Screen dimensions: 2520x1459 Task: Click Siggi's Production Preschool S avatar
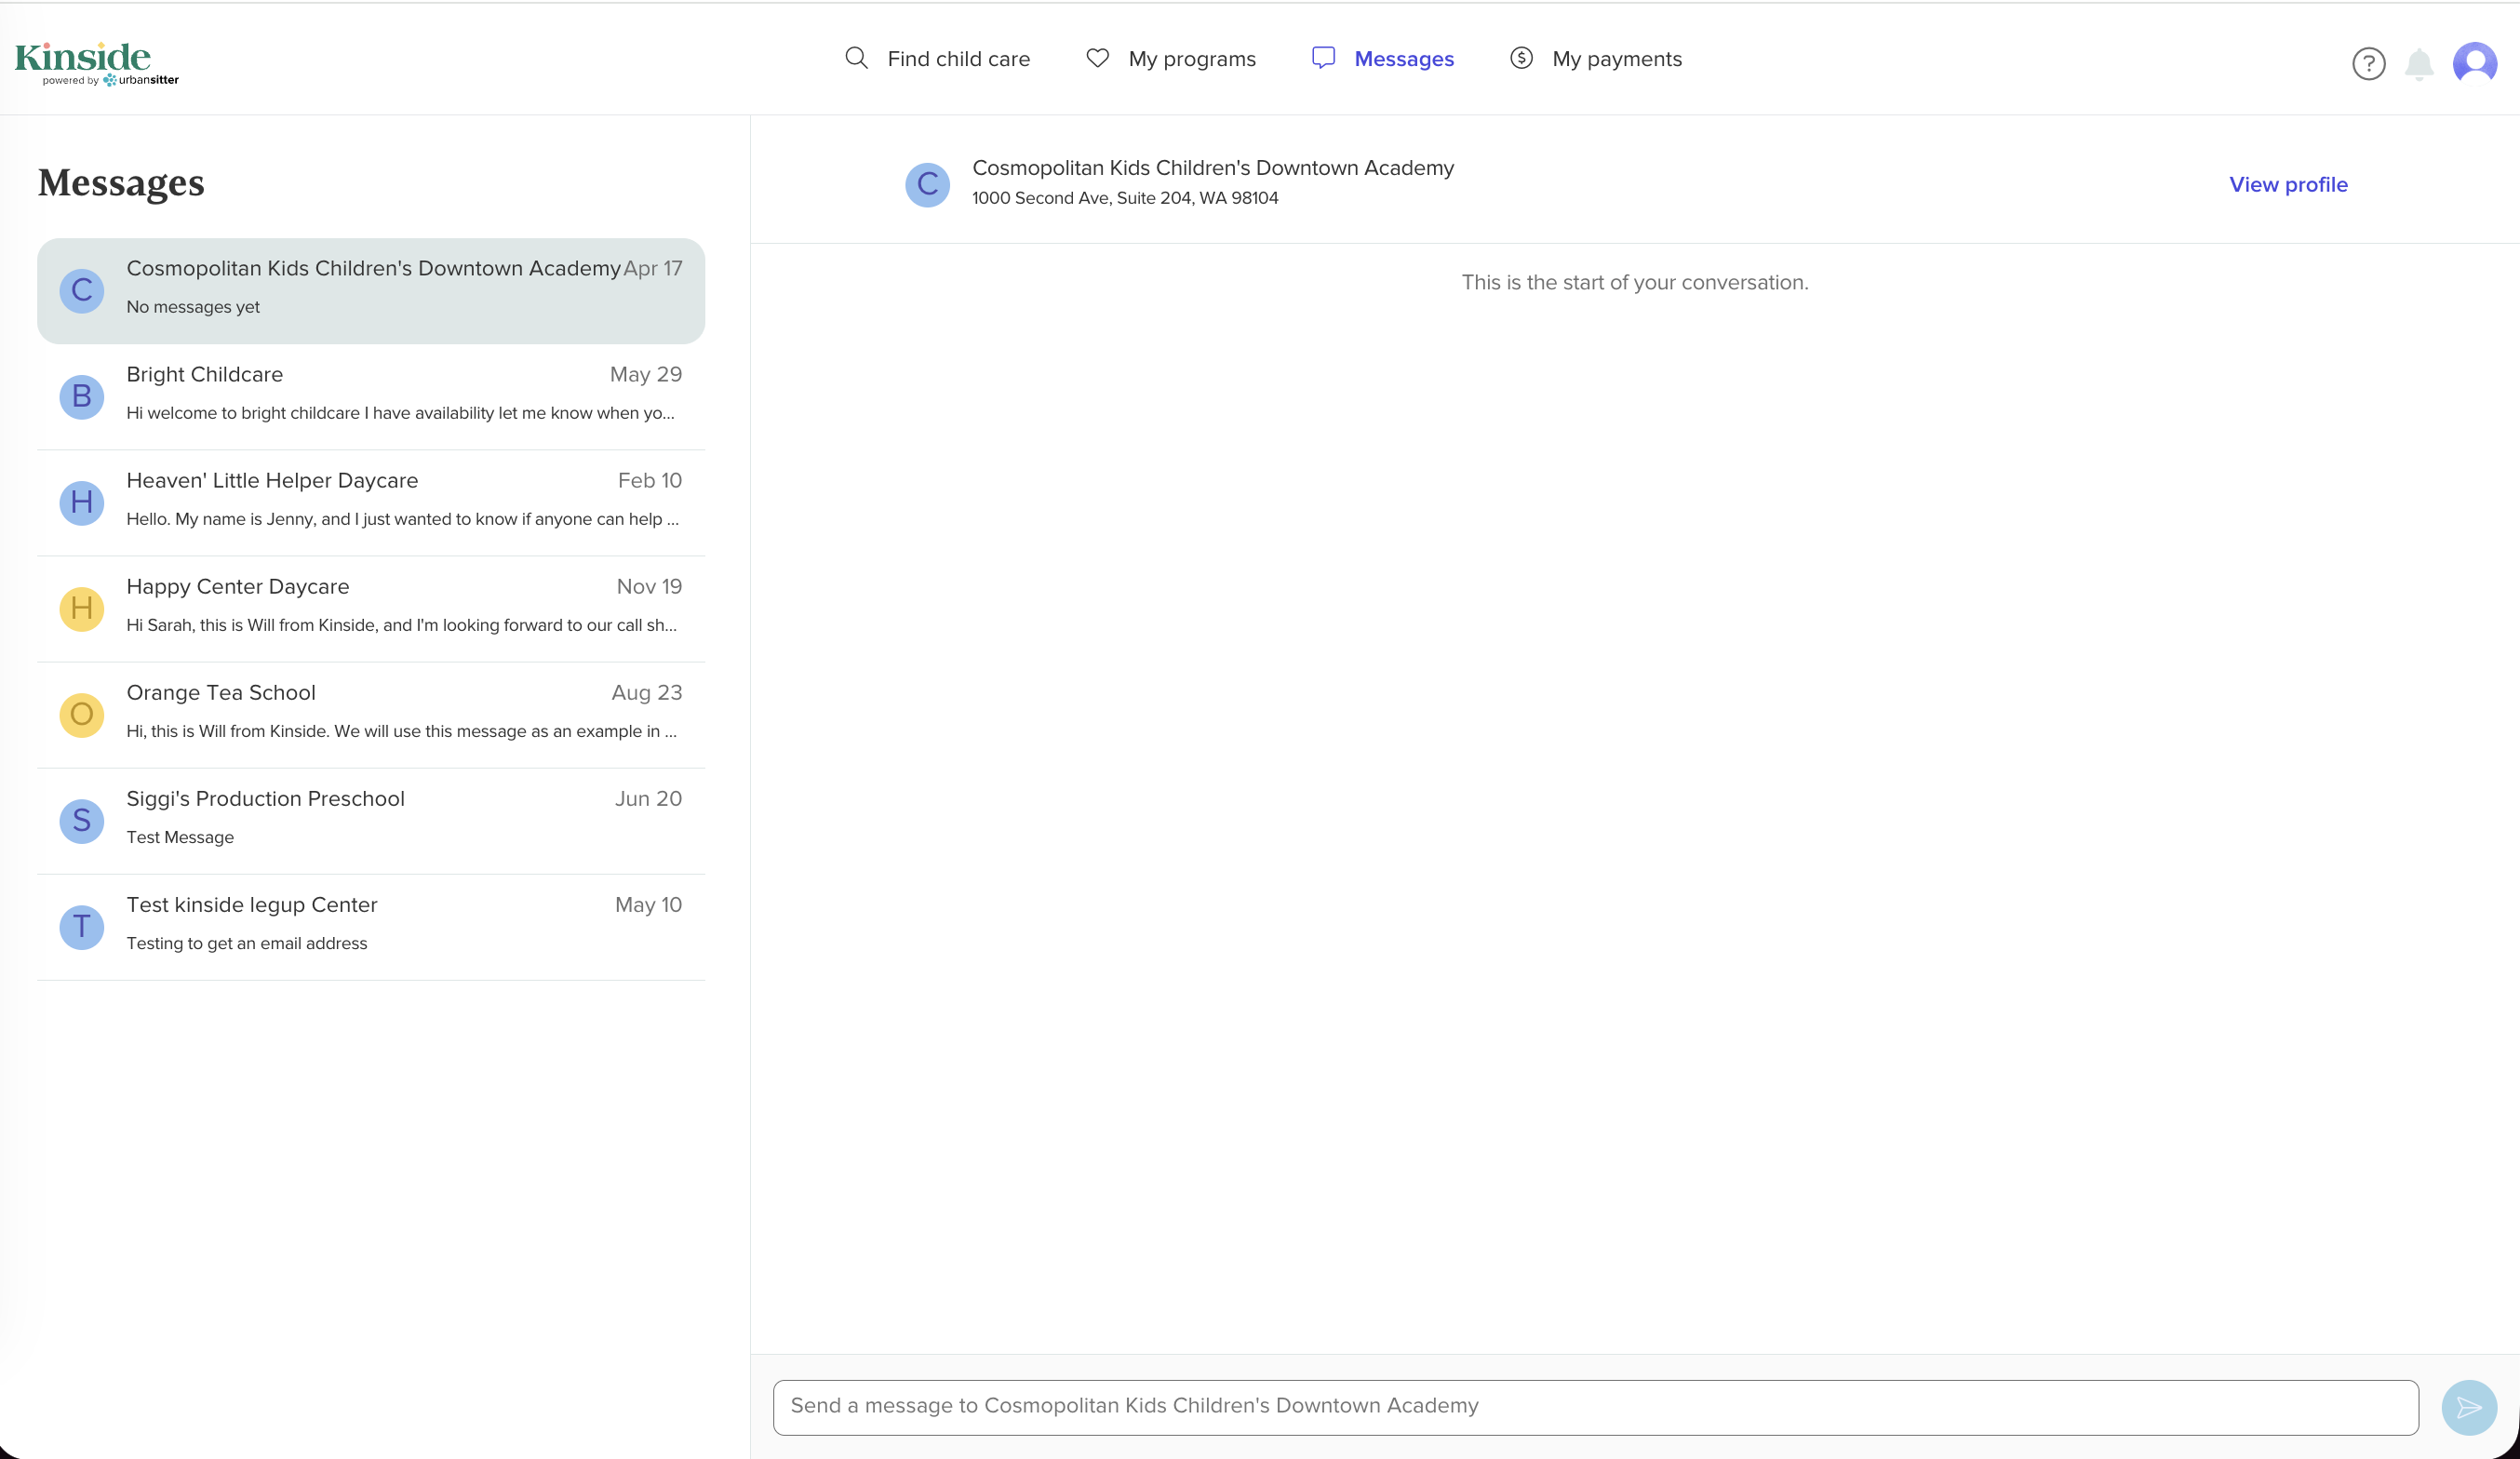tap(82, 821)
